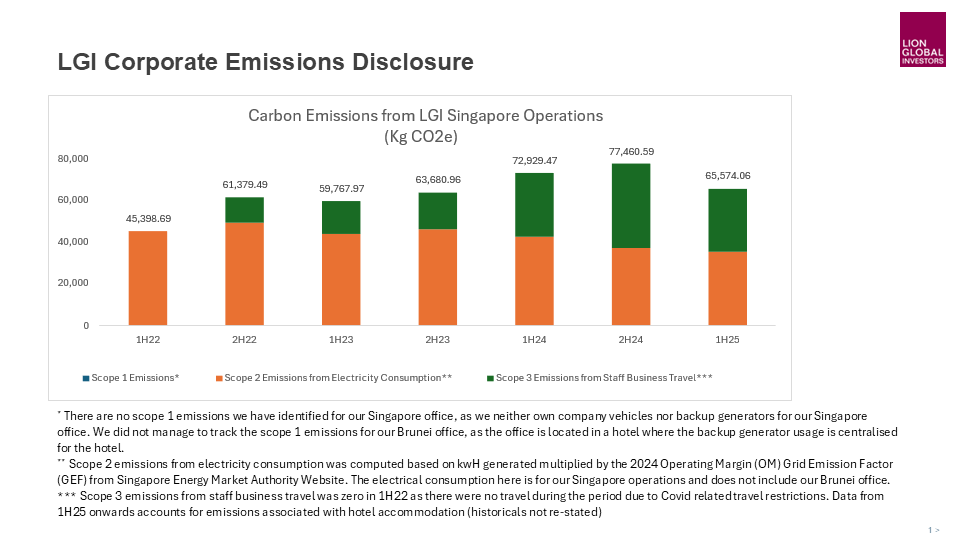Click the green segment of the 1H24 bar
This screenshot has width=960, height=540.
(534, 204)
